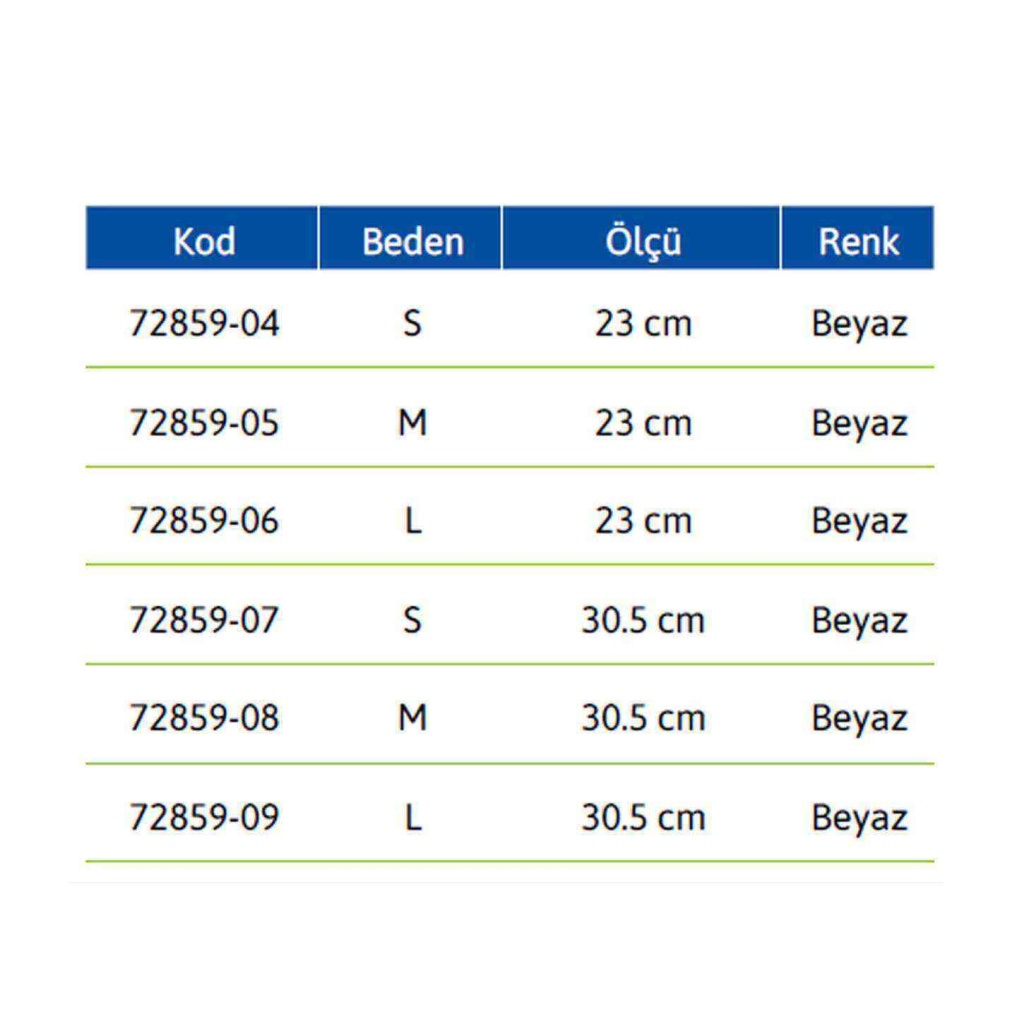Screen dimensions: 1024x1023
Task: Select product code 72859-07
Action: tap(204, 620)
